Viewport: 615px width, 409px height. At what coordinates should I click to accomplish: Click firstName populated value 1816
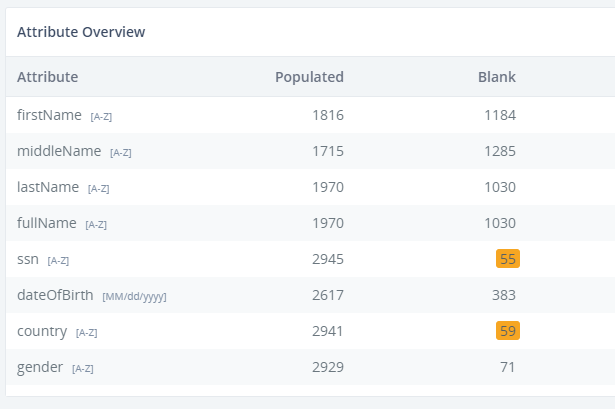(x=328, y=115)
